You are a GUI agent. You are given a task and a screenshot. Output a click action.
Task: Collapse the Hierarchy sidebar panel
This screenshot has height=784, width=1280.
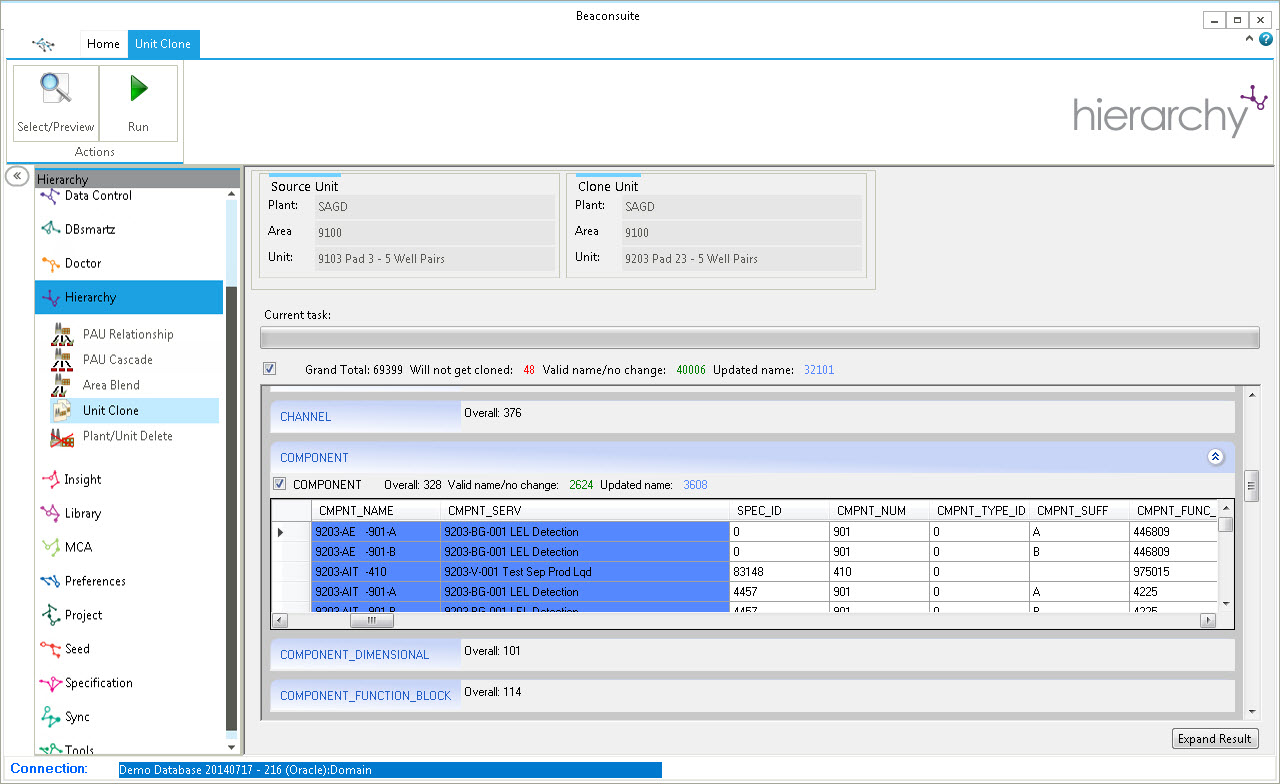[17, 176]
